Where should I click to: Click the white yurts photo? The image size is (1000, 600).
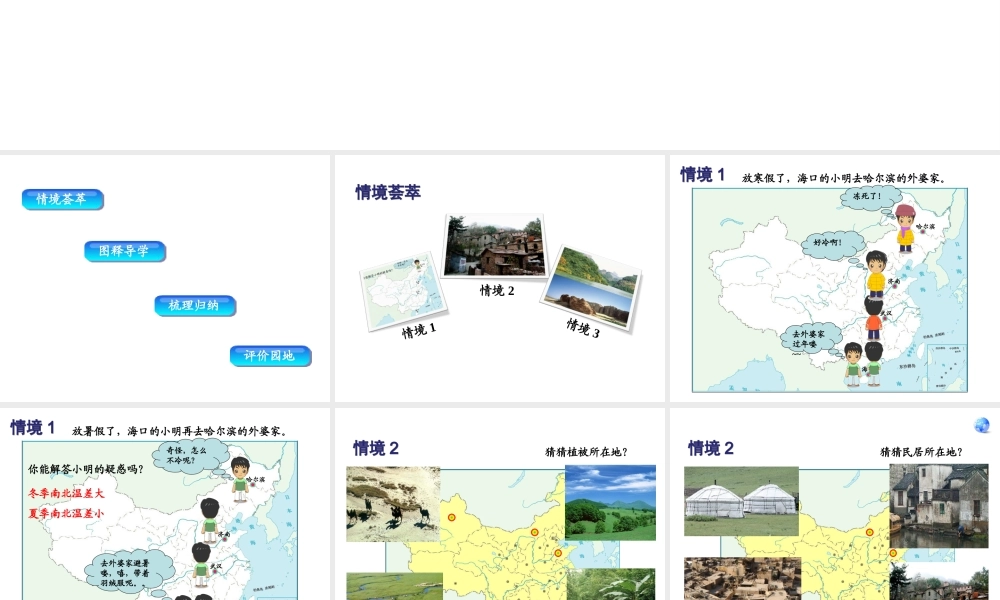click(741, 501)
